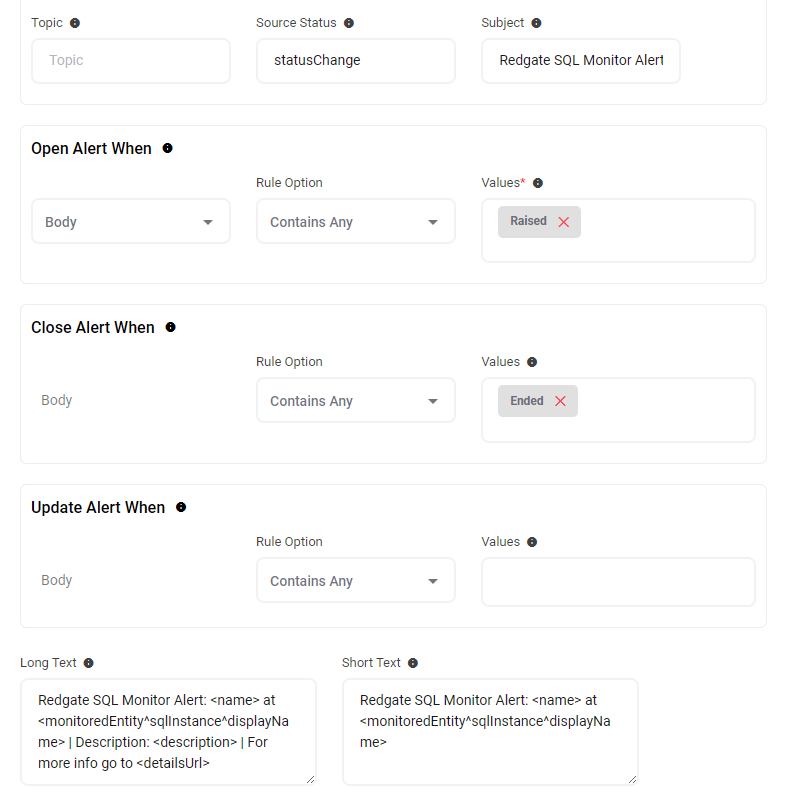
Task: Remove the Ended value tag
Action: (x=560, y=401)
